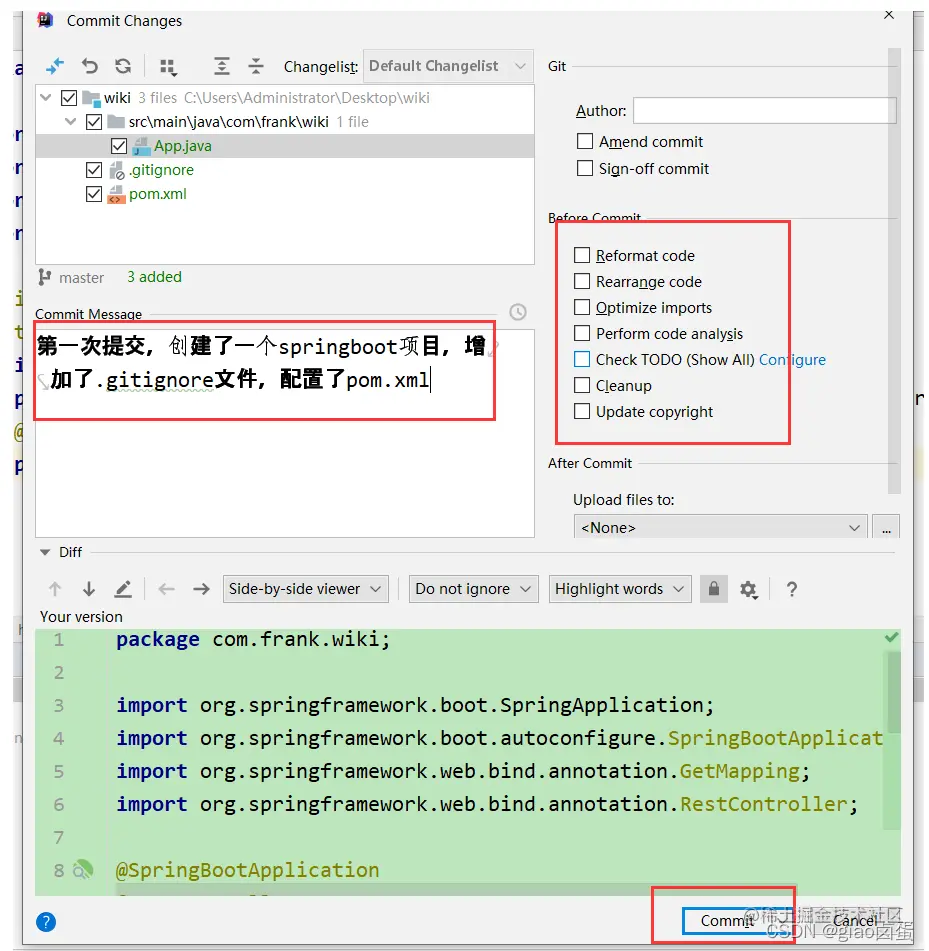Image resolution: width=929 pixels, height=951 pixels.
Task: Click into the commit message text area
Action: coord(285,433)
